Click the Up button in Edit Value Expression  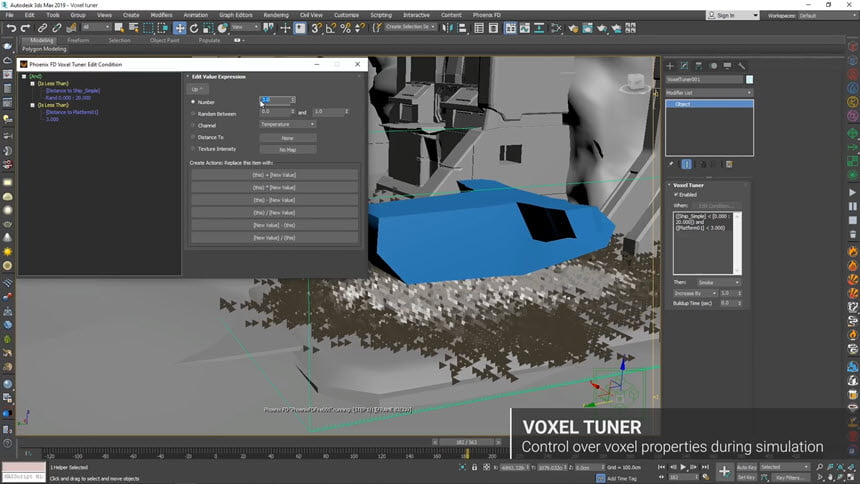click(197, 89)
